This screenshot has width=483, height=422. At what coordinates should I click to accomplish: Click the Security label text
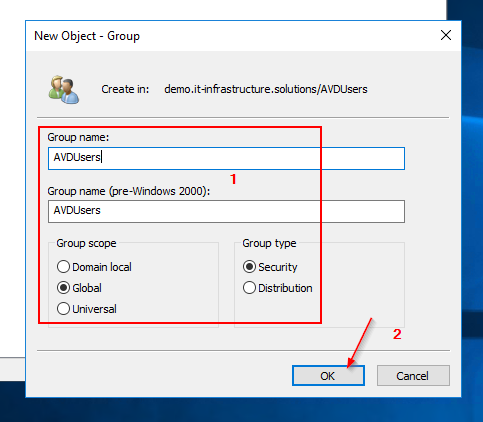[x=278, y=267]
